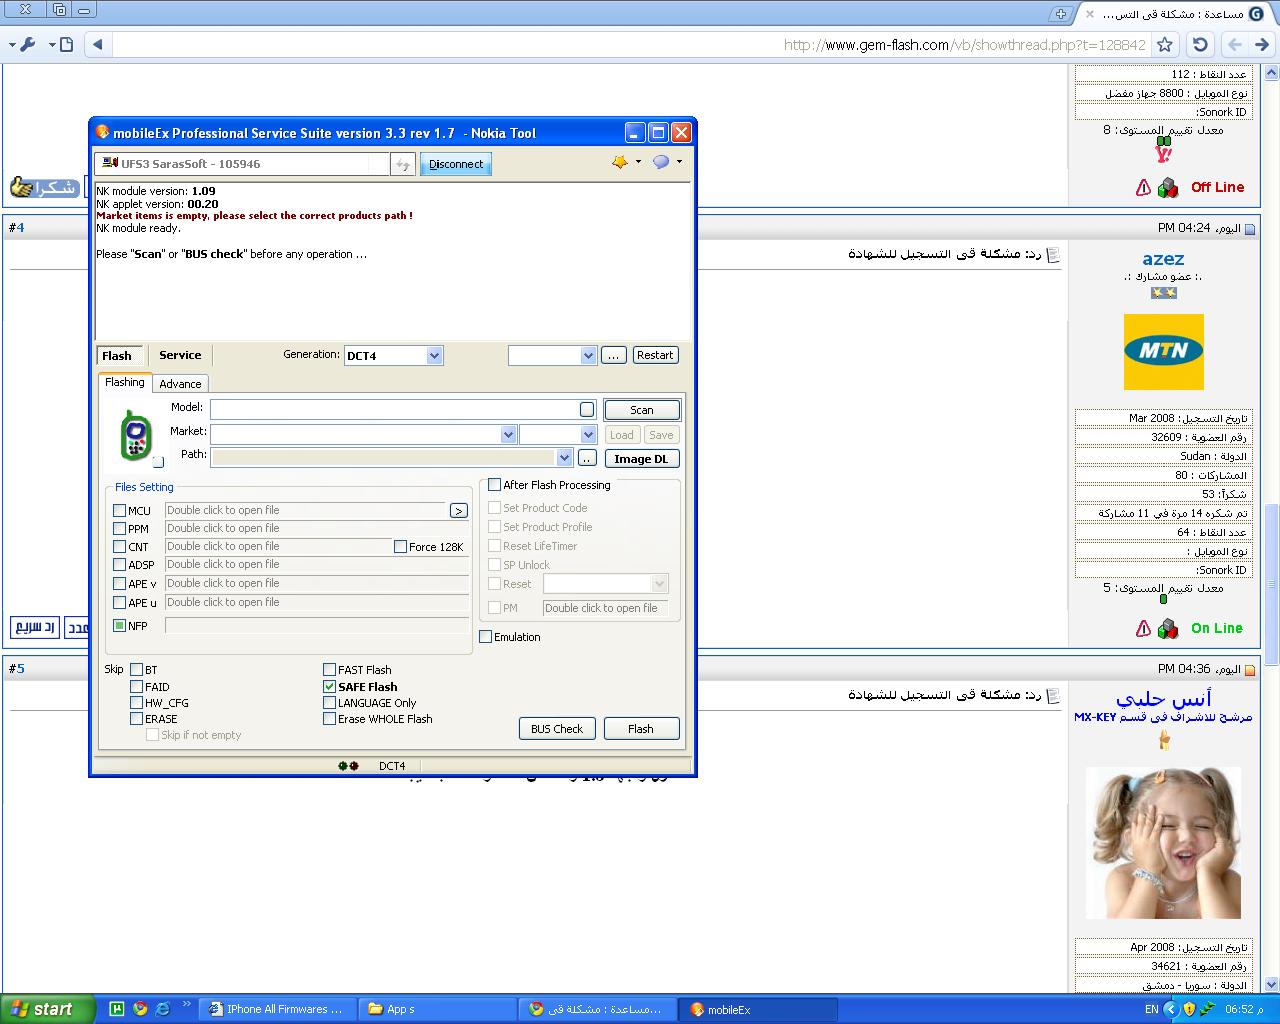Open the App s folder from taskbar

click(x=437, y=1010)
